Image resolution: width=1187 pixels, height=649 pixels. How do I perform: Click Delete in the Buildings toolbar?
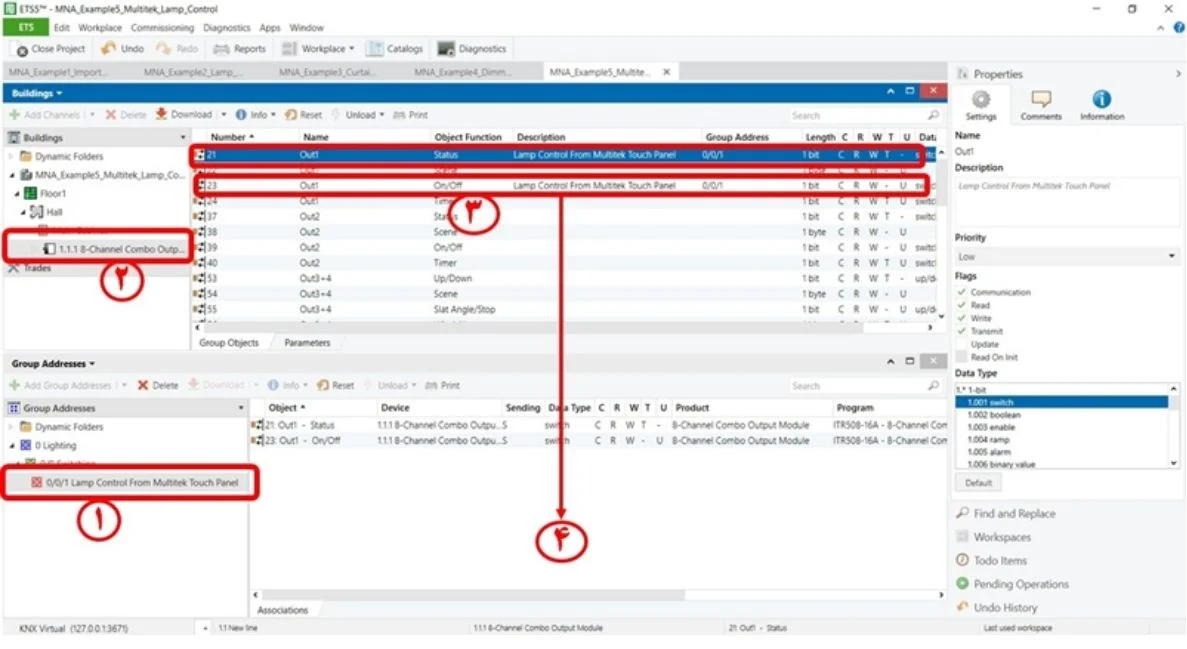(x=126, y=115)
